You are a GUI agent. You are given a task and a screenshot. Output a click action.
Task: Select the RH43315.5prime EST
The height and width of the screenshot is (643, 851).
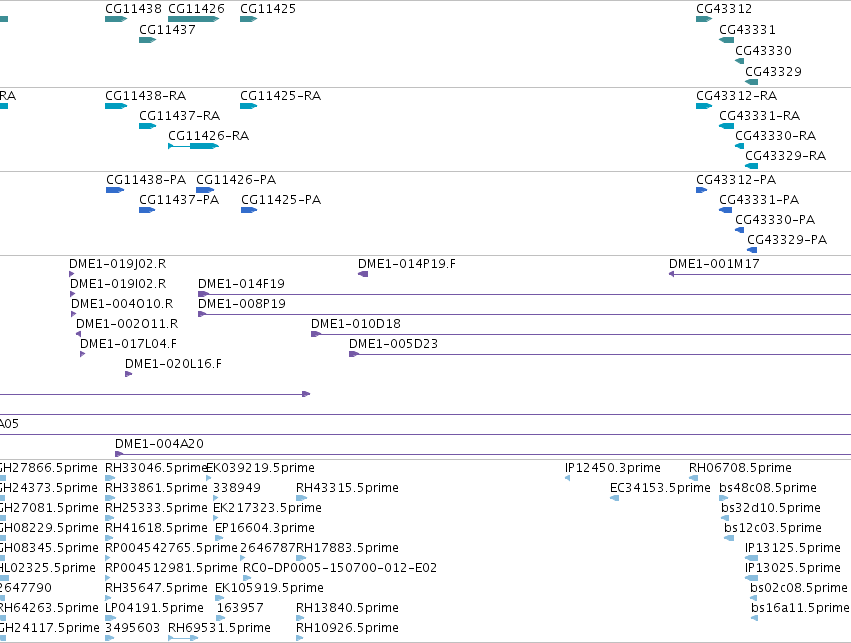point(302,498)
